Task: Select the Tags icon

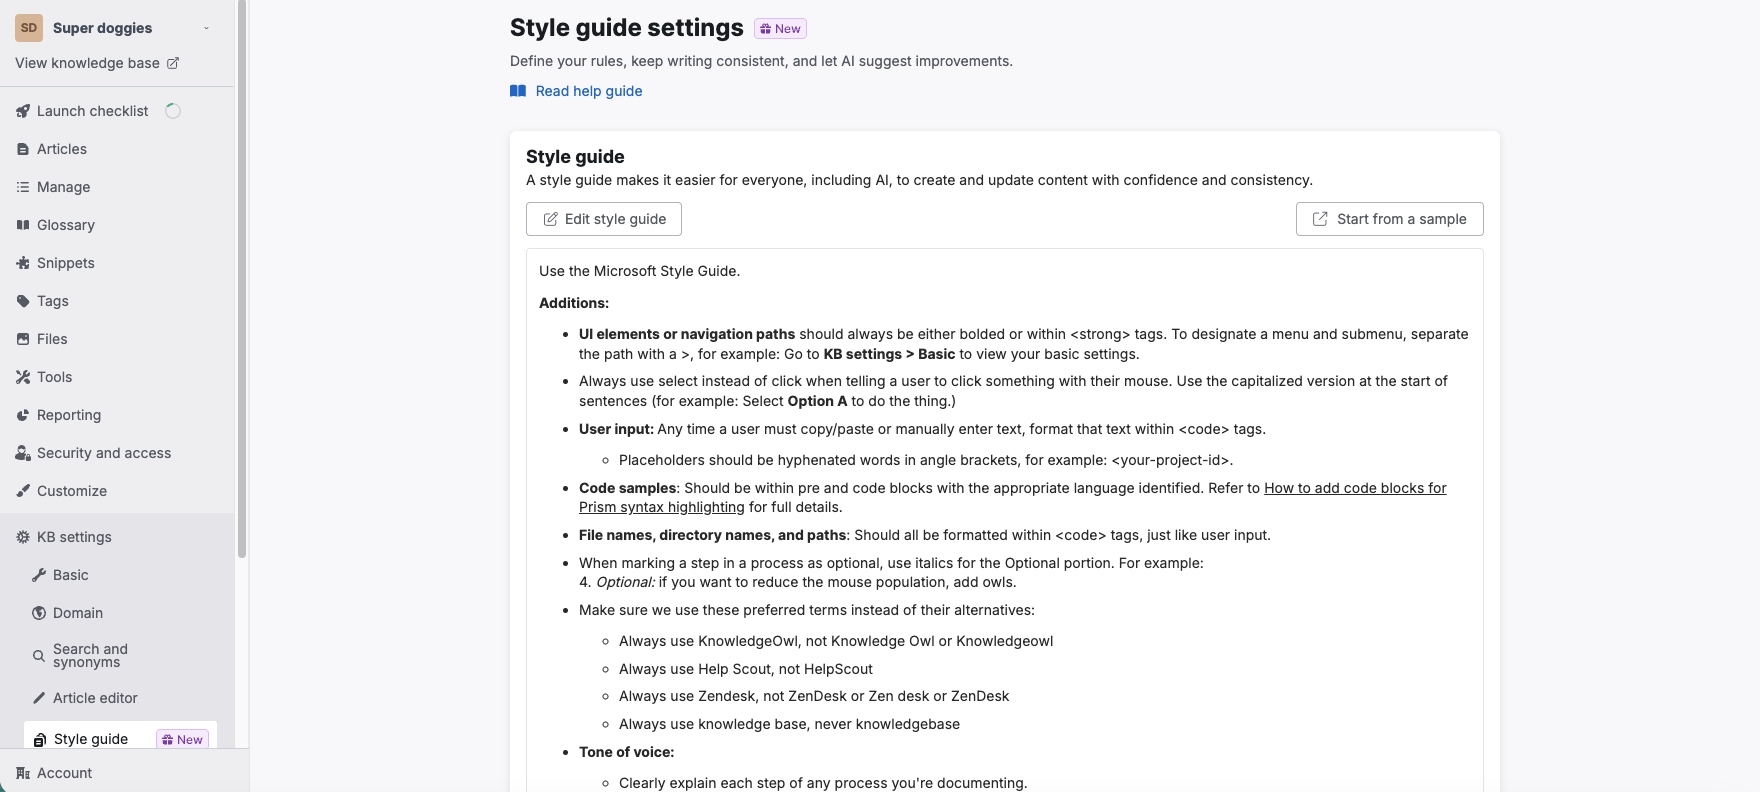Action: click(23, 301)
